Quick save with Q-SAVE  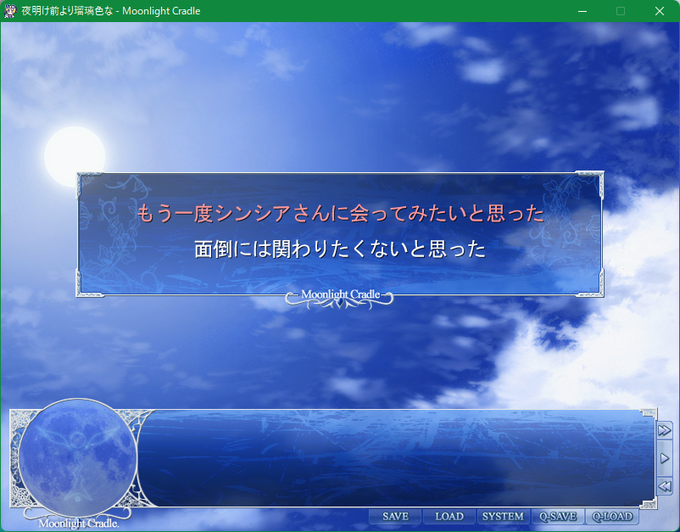click(557, 516)
